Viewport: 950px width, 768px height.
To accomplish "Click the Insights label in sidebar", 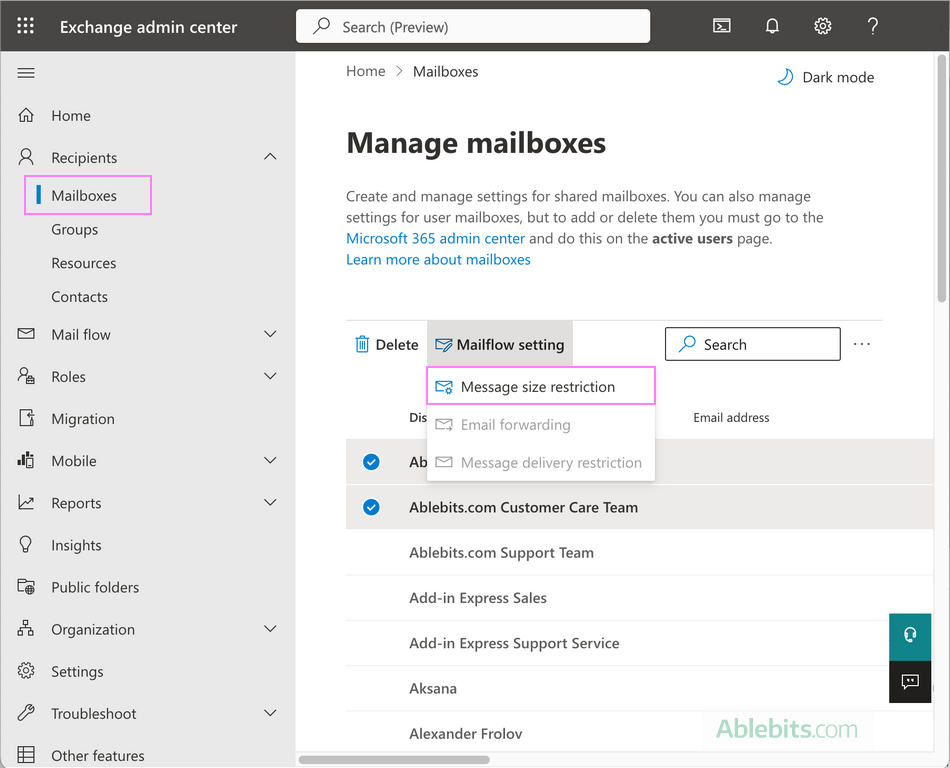I will 76,545.
